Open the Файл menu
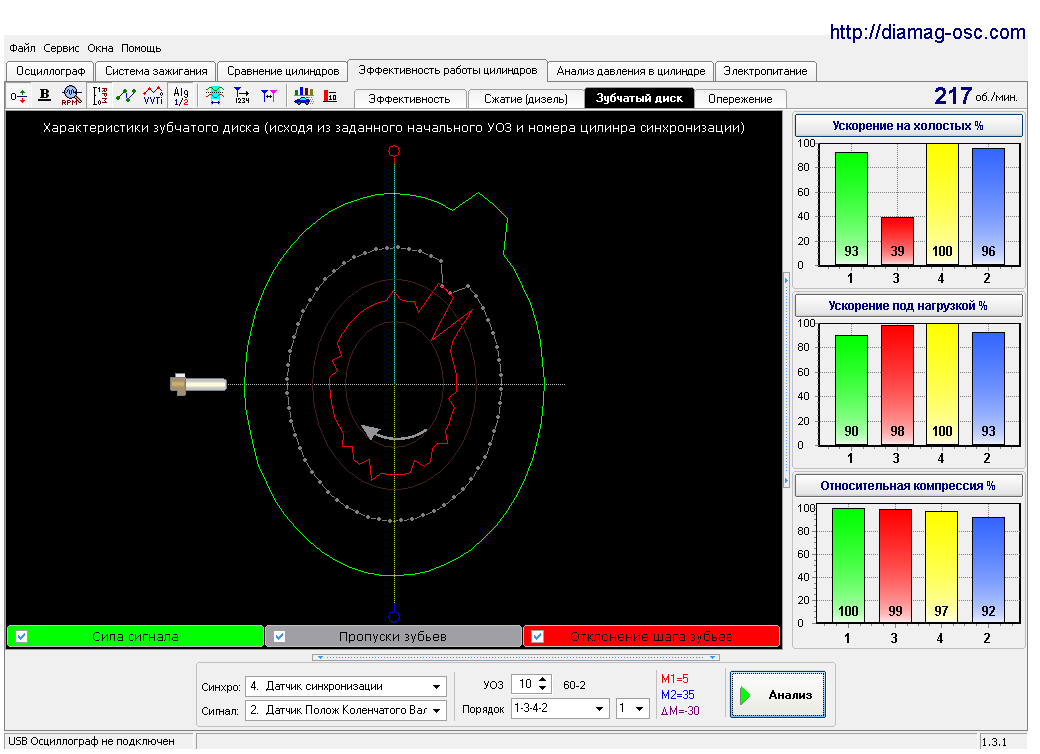 pyautogui.click(x=23, y=48)
